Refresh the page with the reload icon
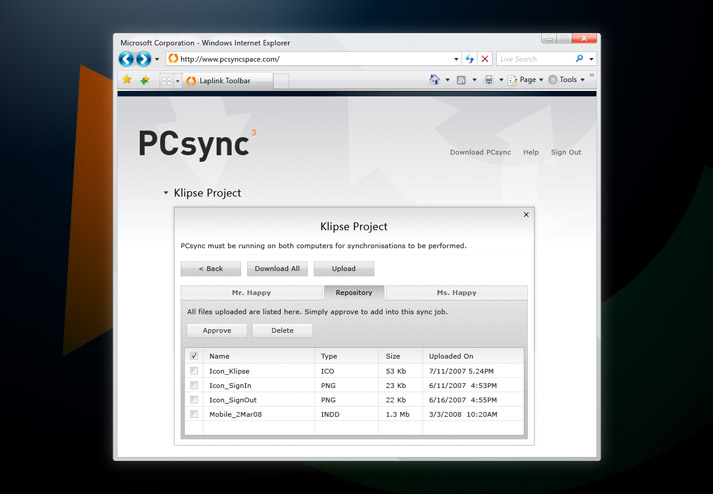This screenshot has height=494, width=713. pos(469,59)
